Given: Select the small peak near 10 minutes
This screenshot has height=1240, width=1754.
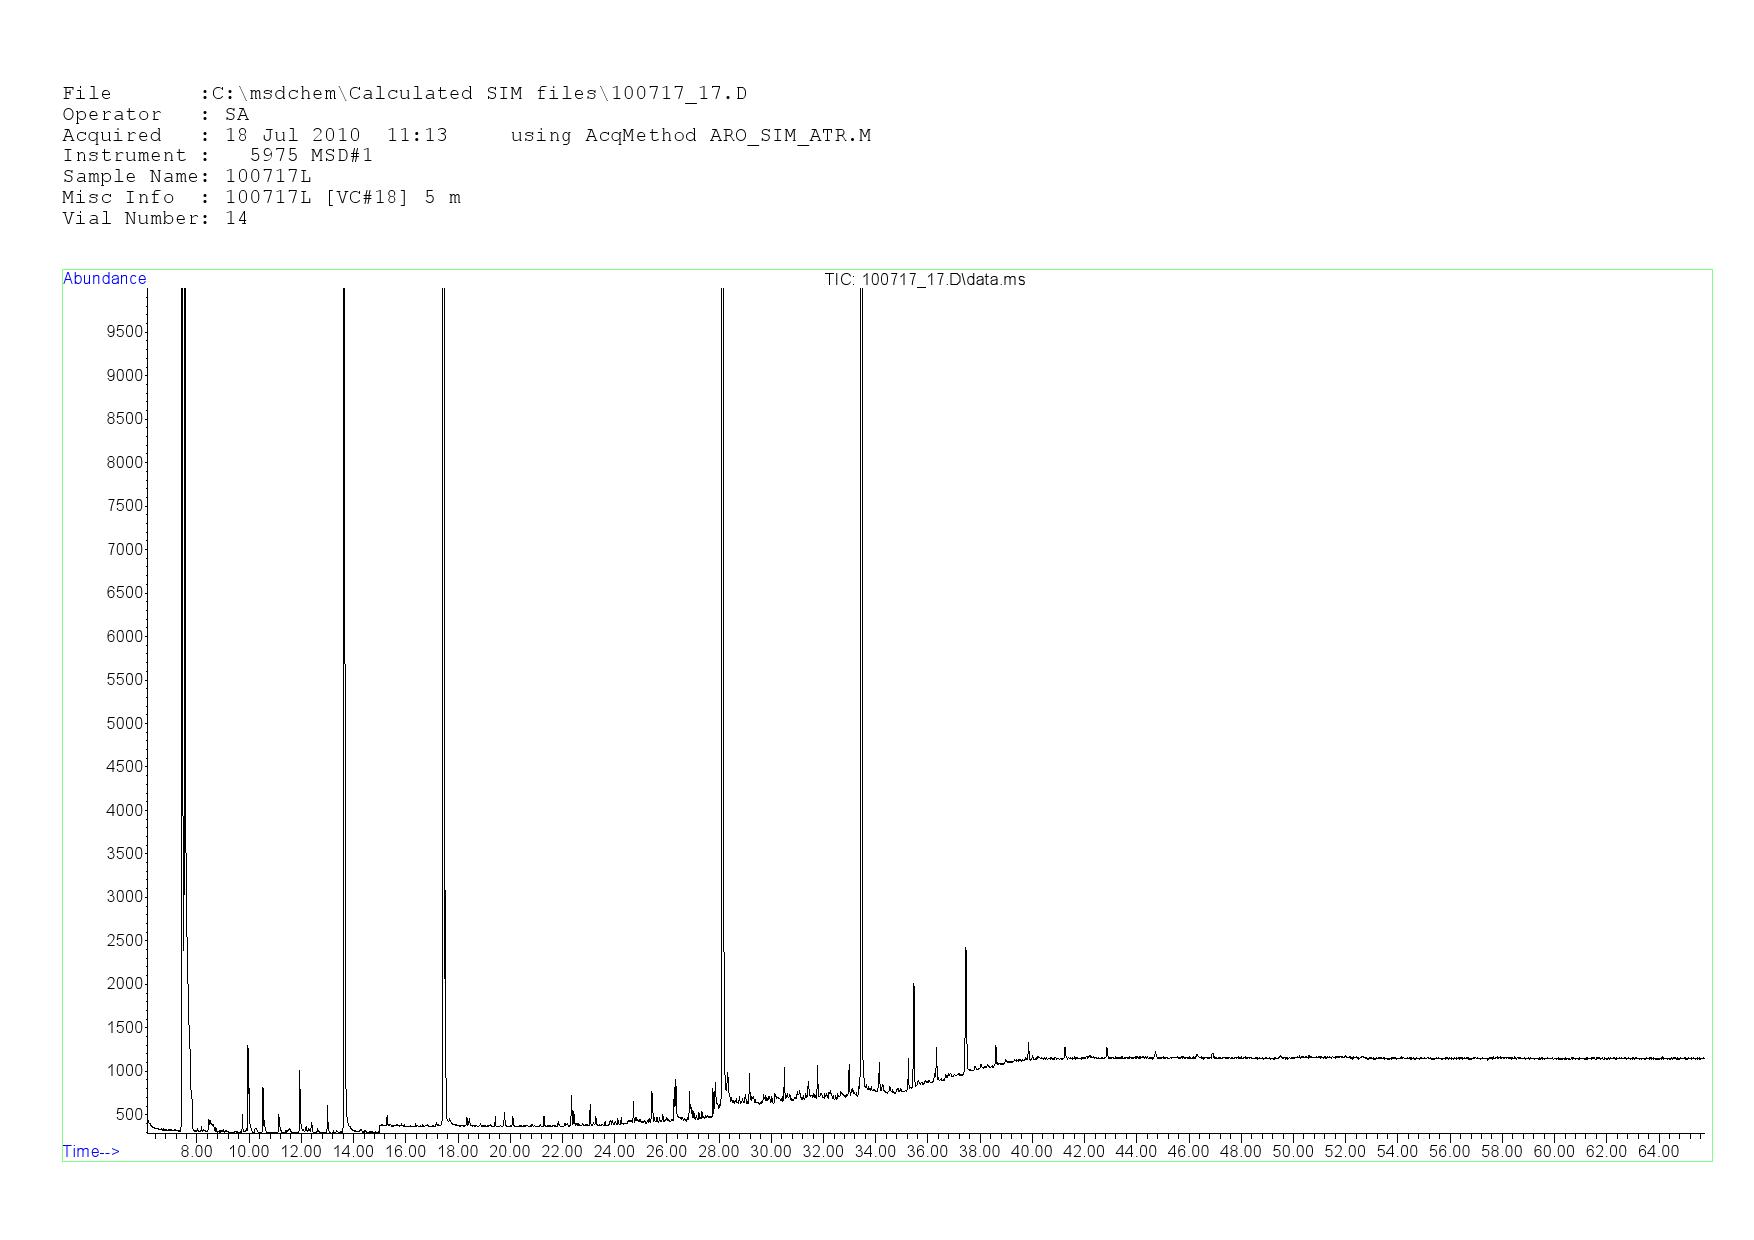Looking at the screenshot, I should [x=247, y=1048].
